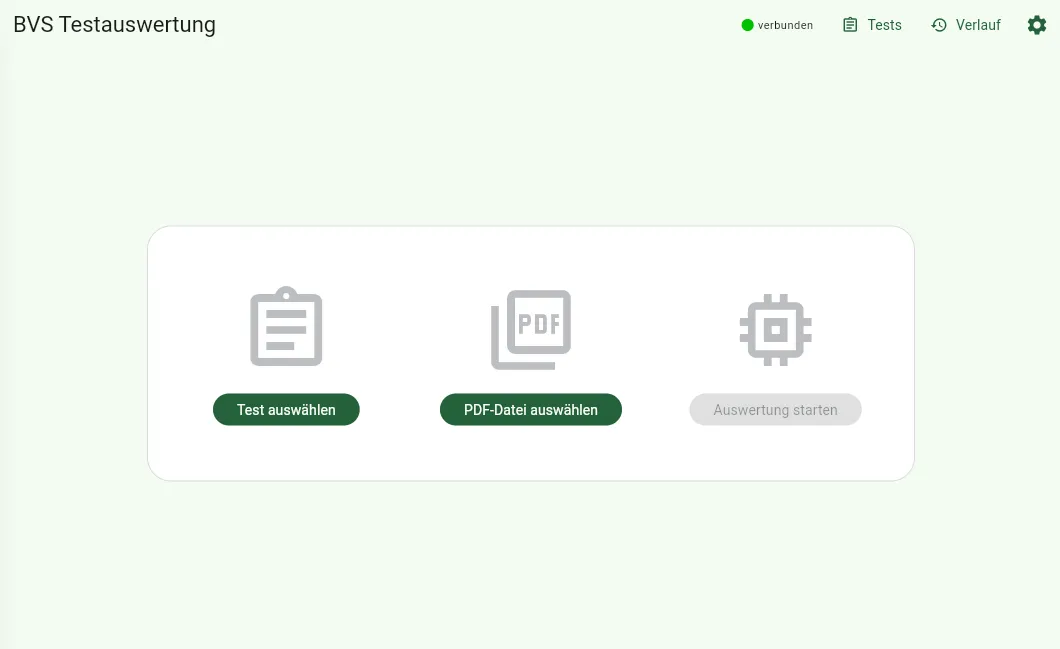Click the greyed-out Auswertung starten button

[x=775, y=410]
